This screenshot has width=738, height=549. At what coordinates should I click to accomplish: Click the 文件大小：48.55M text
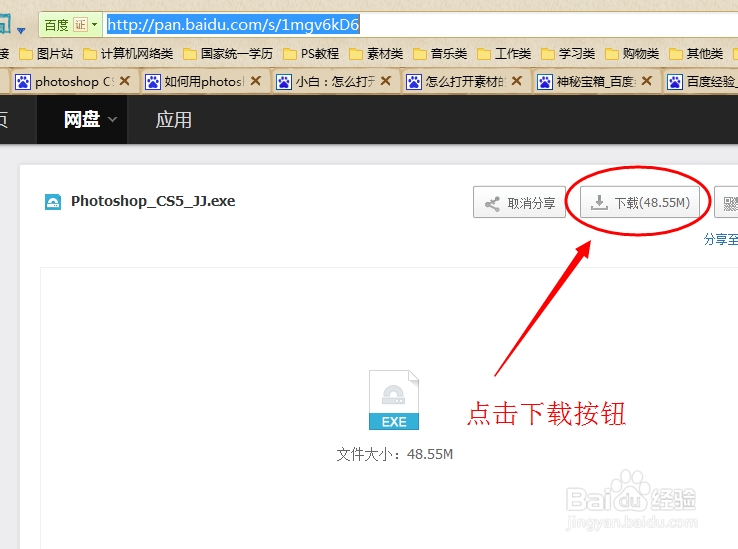394,454
